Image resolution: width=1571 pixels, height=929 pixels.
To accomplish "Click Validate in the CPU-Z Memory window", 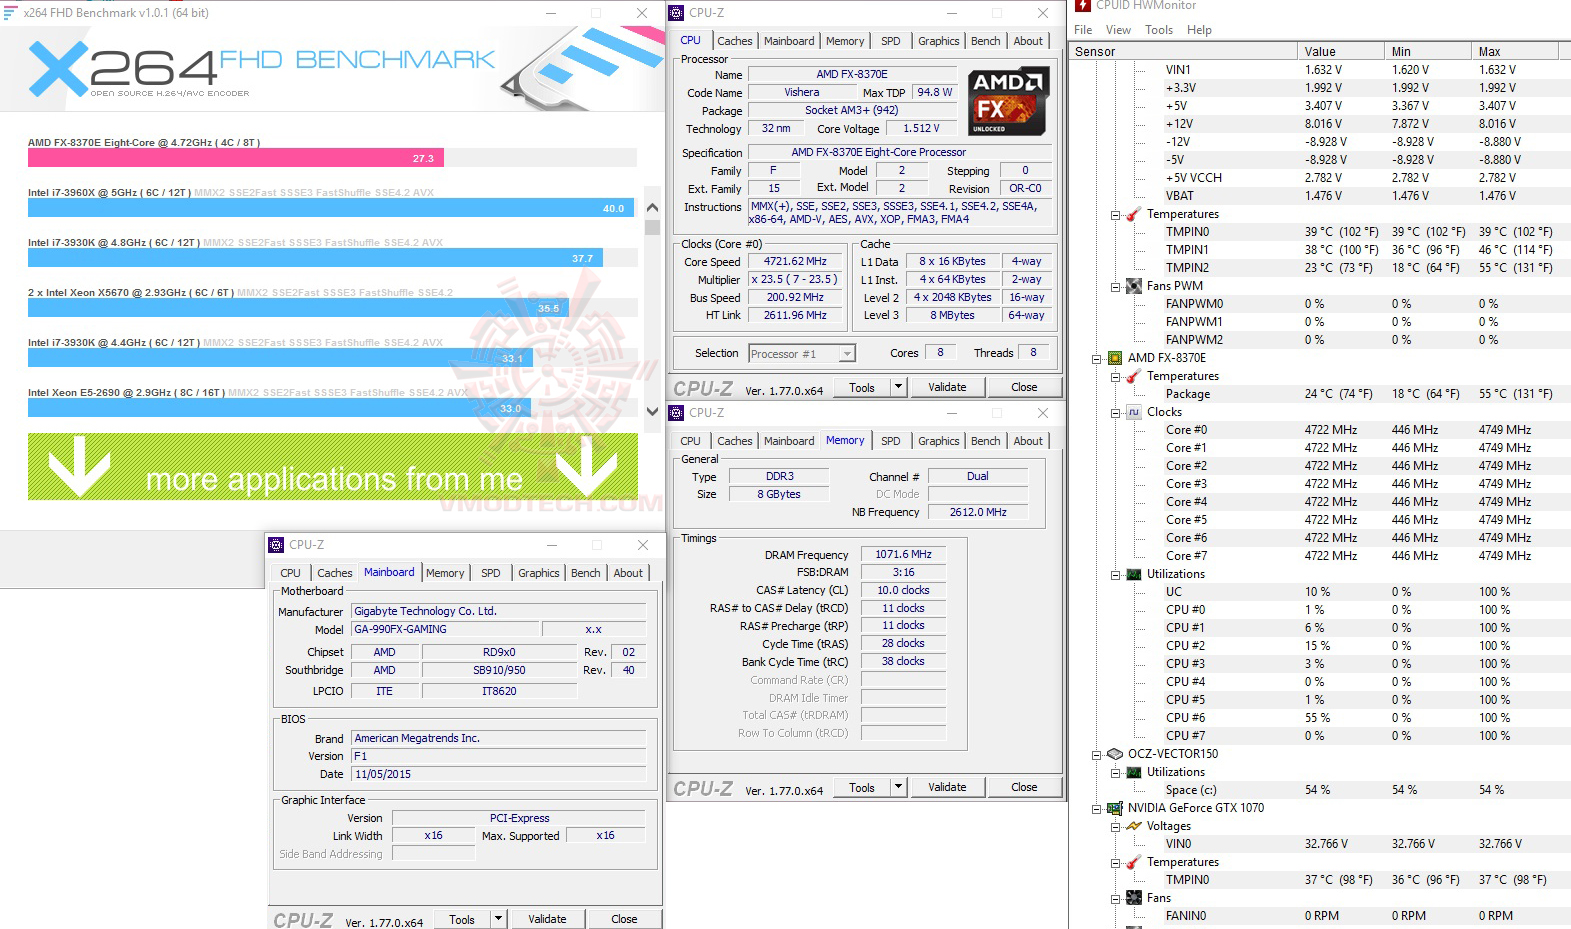I will point(947,787).
